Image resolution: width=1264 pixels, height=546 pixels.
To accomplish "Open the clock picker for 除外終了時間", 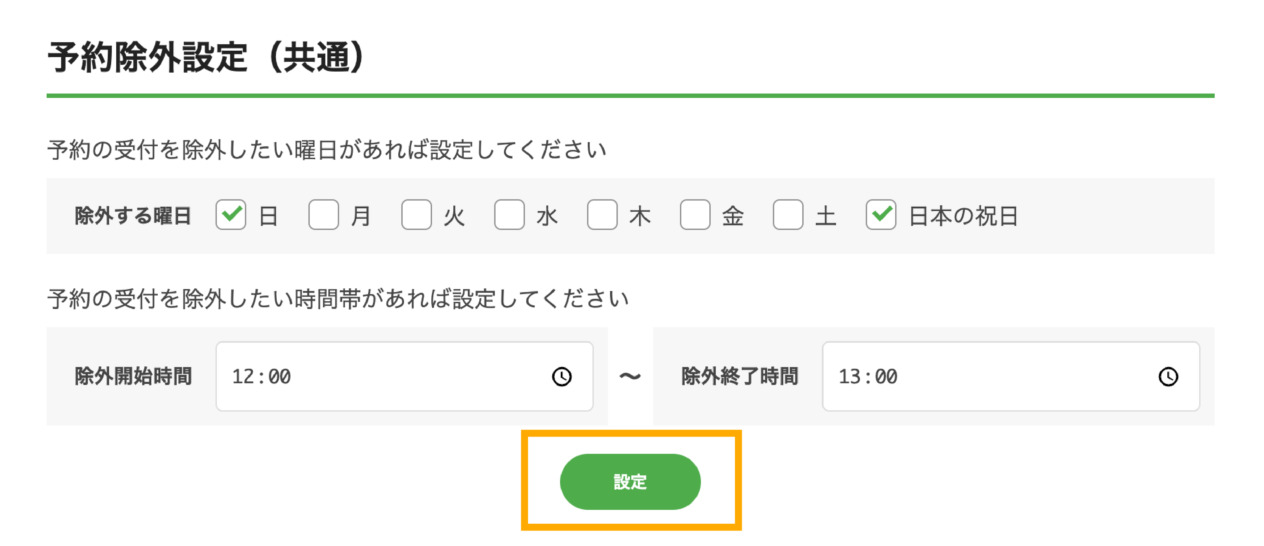I will [1168, 377].
